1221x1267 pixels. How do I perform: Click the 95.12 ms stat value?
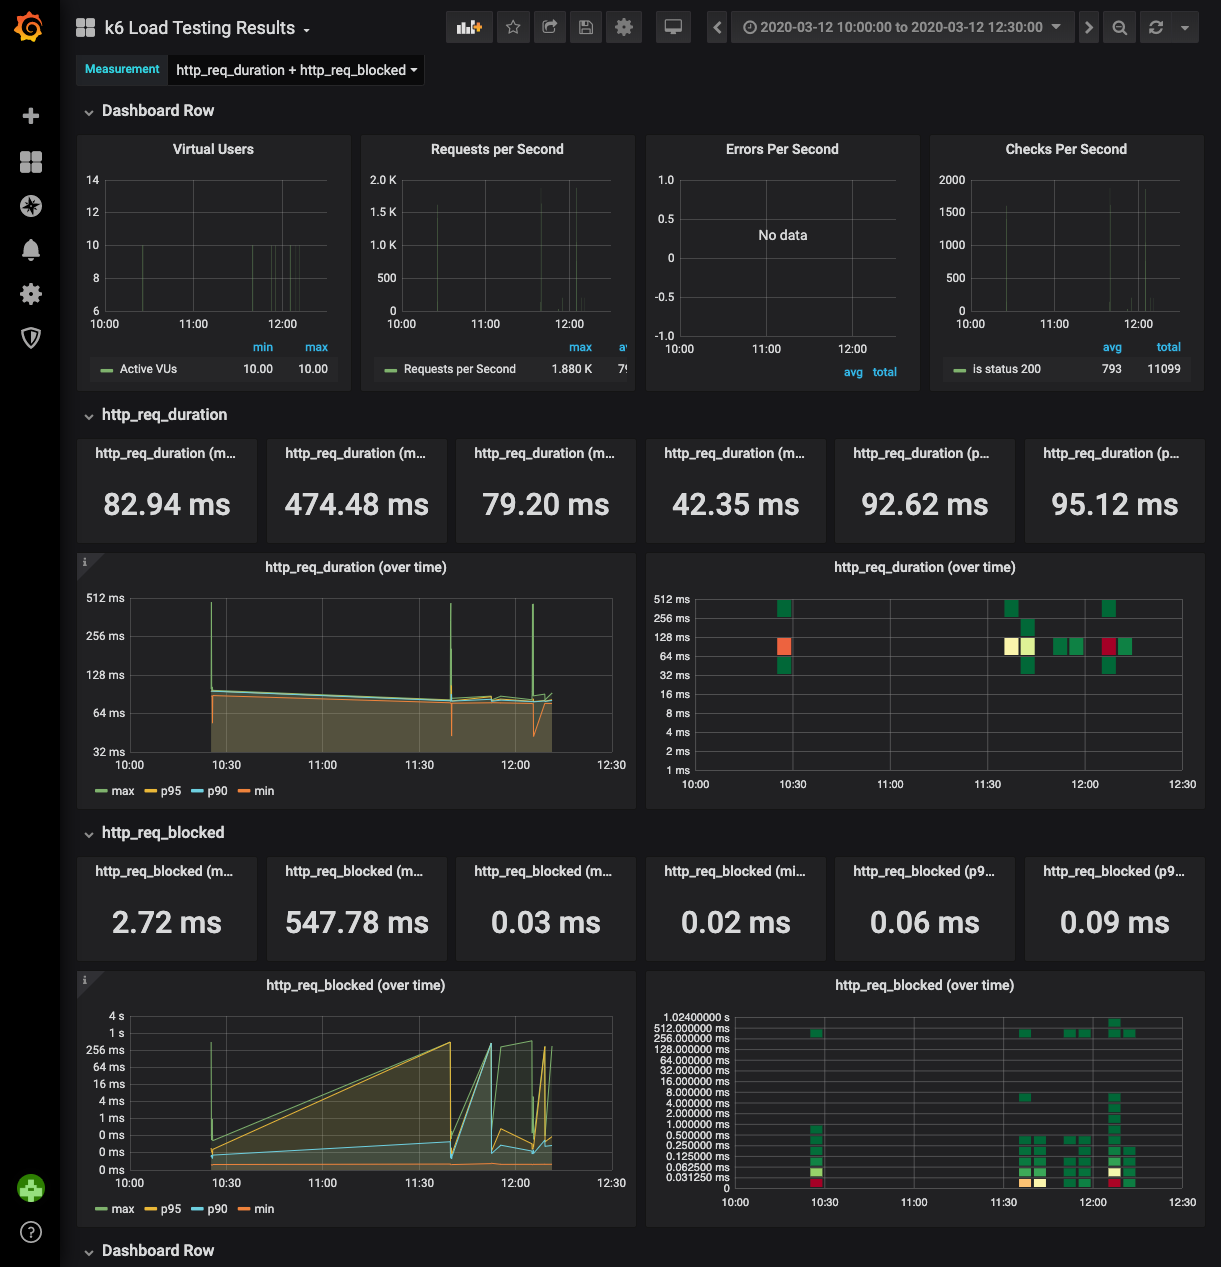pos(1115,505)
